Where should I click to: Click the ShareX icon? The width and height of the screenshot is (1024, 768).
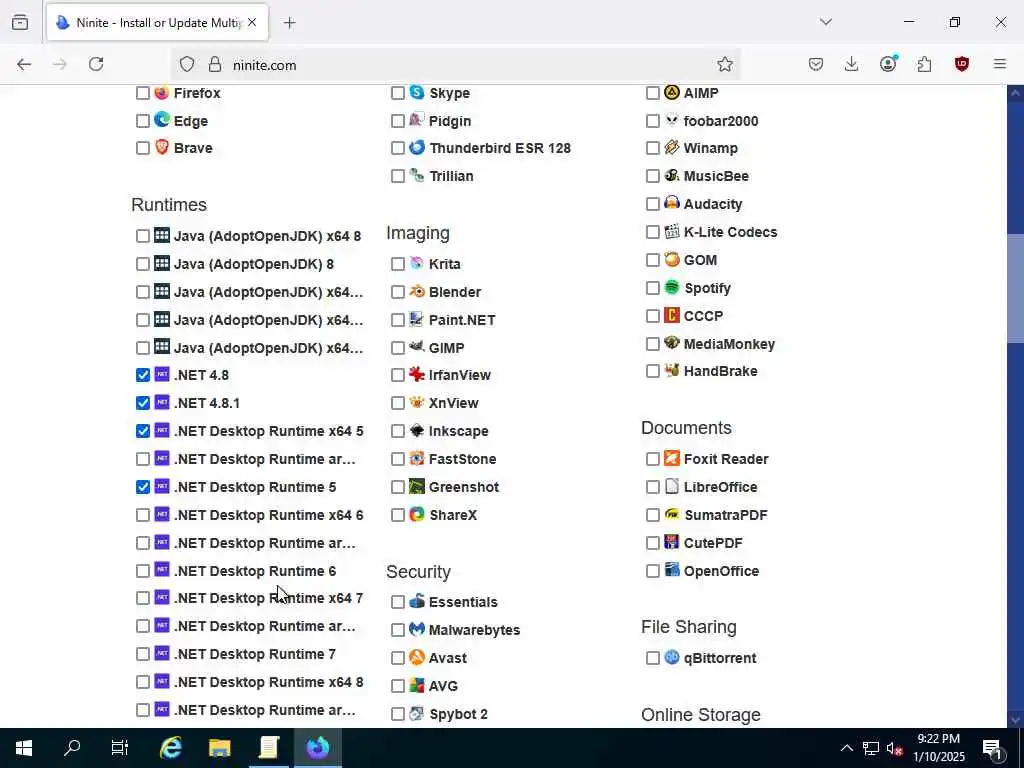pyautogui.click(x=417, y=515)
